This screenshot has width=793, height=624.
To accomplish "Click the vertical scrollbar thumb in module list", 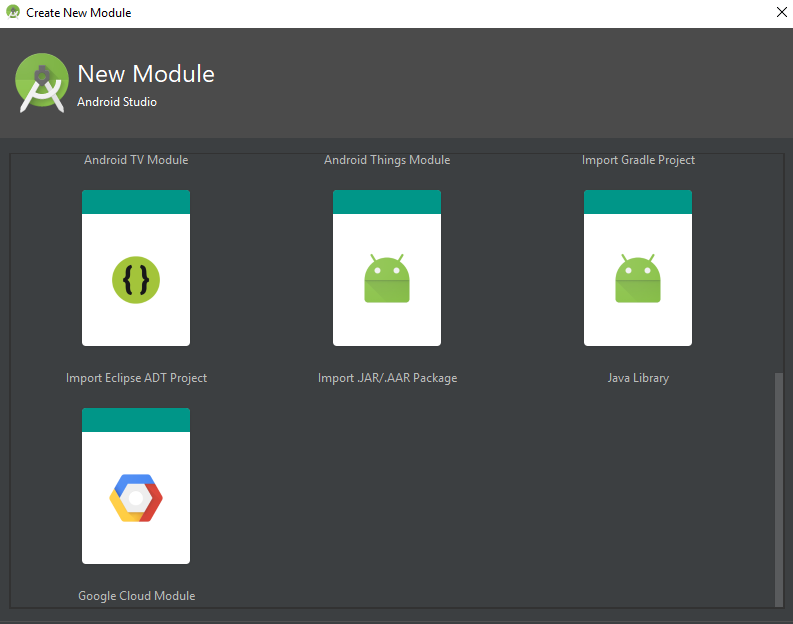I will 779,488.
